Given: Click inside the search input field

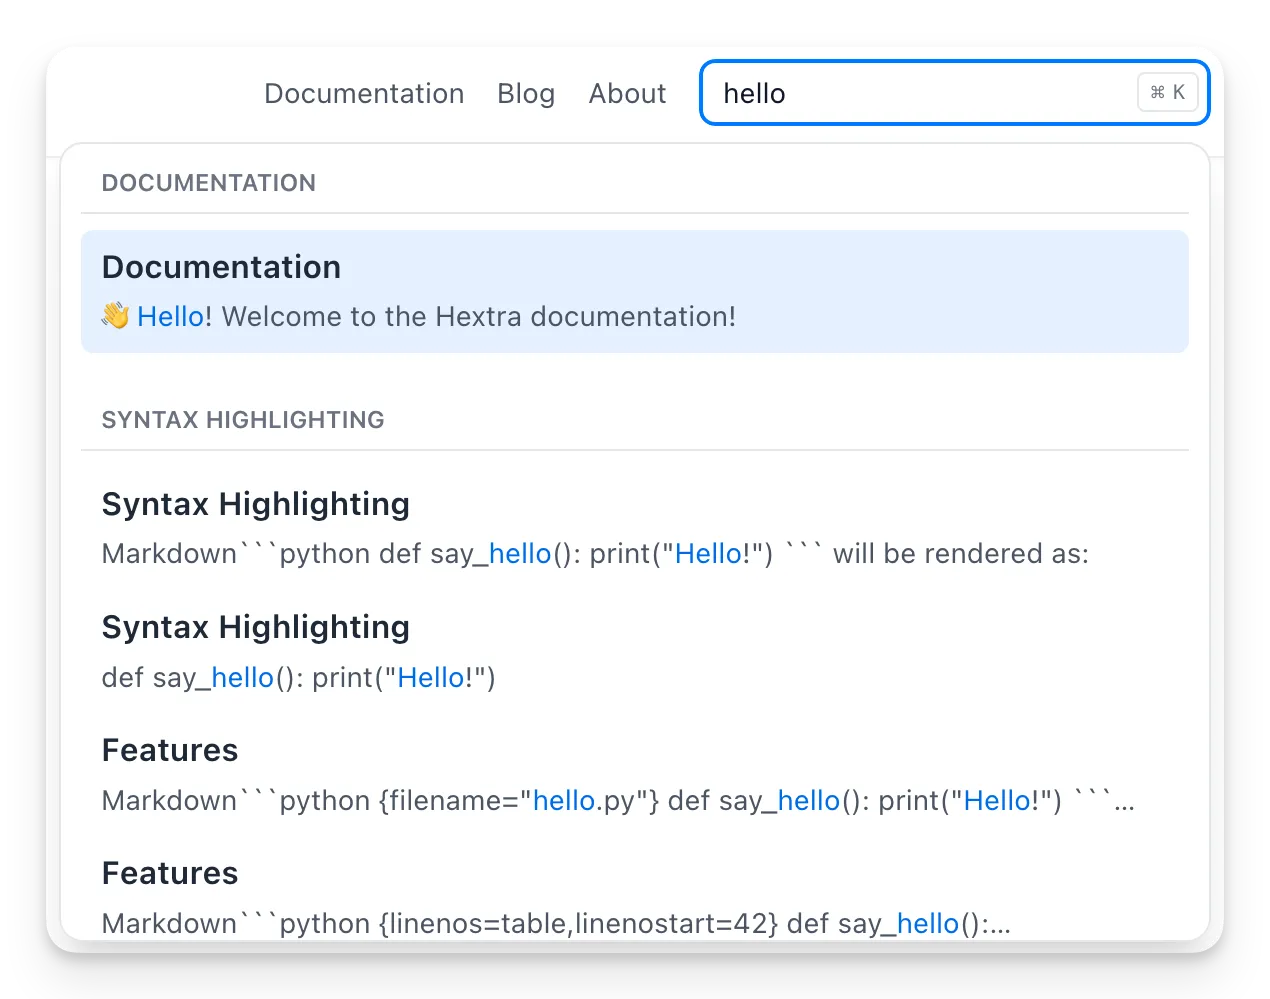Looking at the screenshot, I should click(x=900, y=93).
